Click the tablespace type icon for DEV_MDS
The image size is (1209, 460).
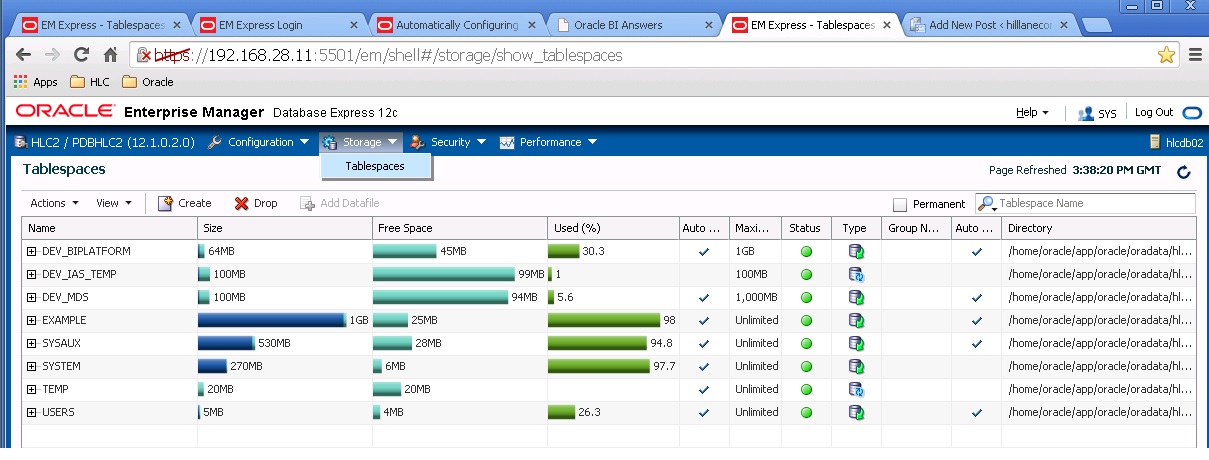(x=855, y=297)
